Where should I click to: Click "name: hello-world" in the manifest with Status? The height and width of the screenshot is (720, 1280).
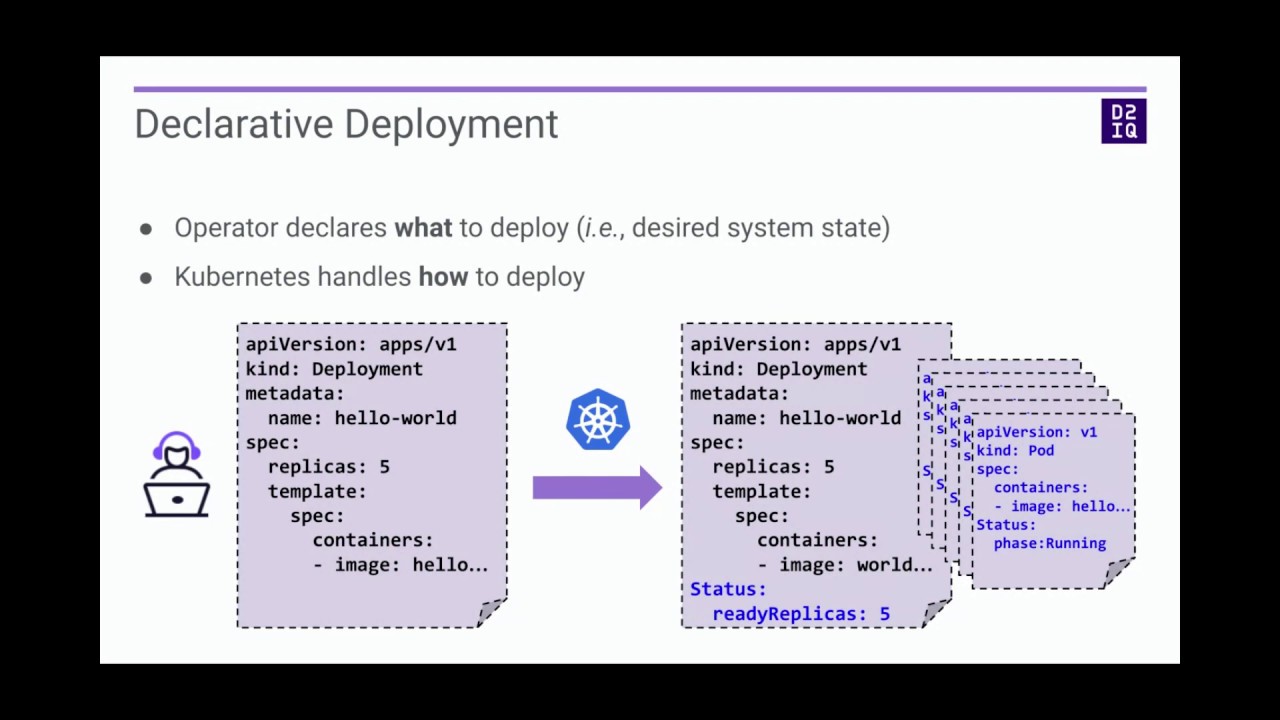806,418
